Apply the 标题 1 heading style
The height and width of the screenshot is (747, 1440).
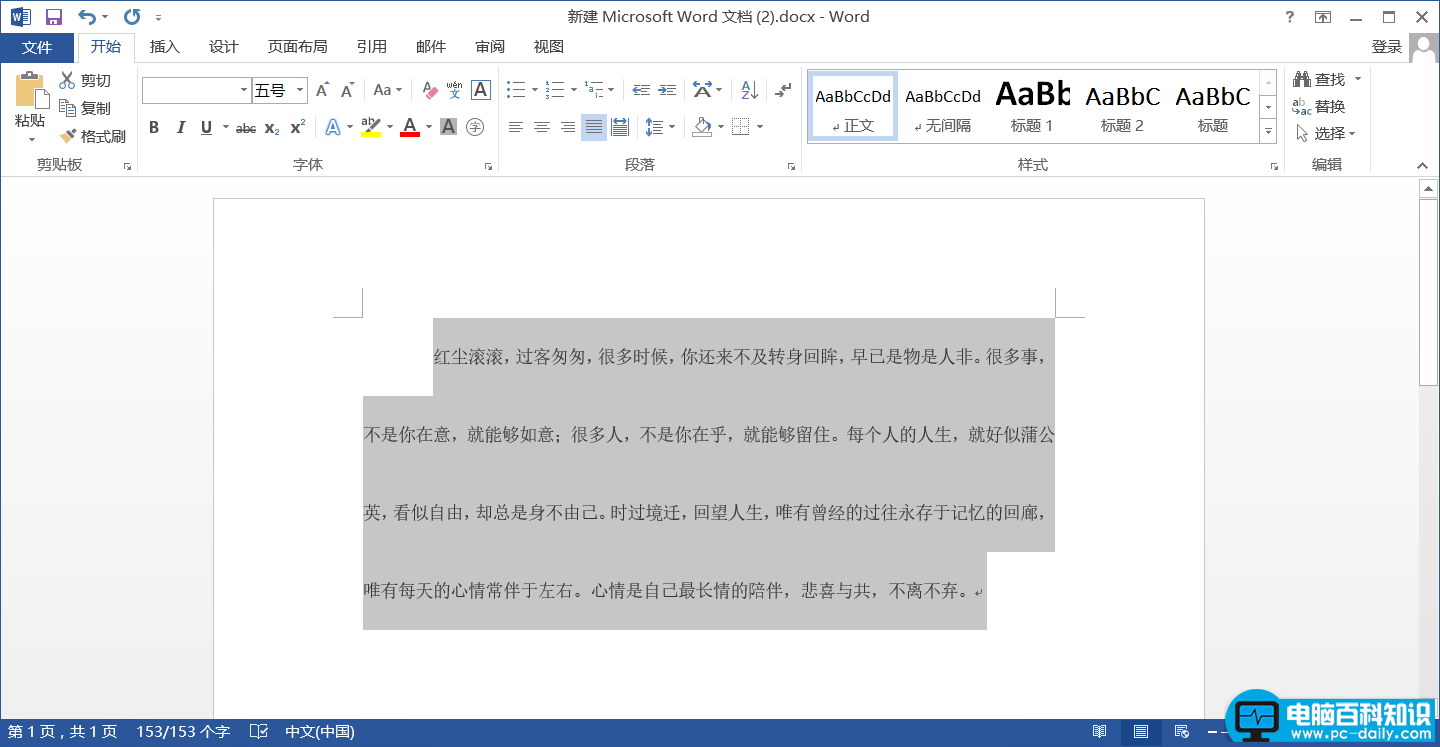(x=1032, y=107)
